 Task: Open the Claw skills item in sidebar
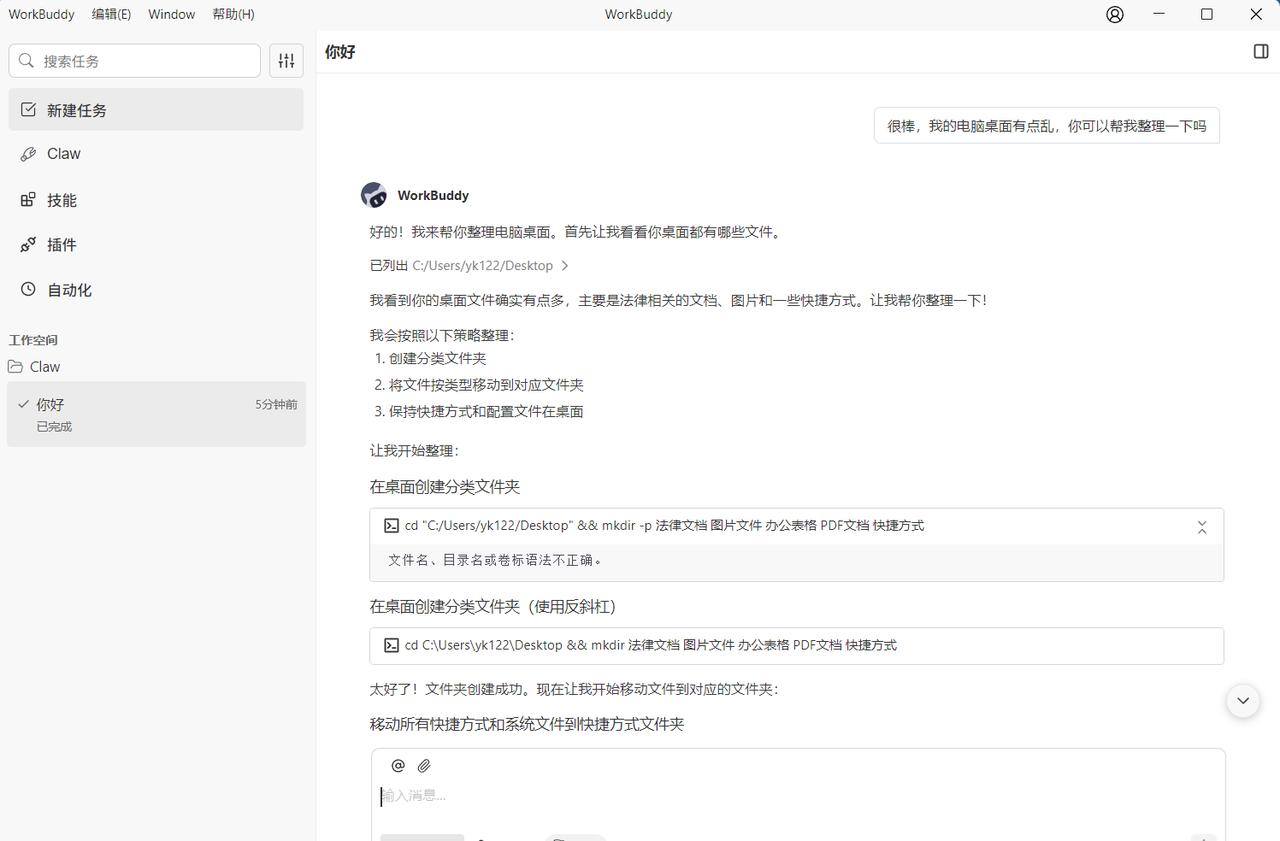point(62,153)
